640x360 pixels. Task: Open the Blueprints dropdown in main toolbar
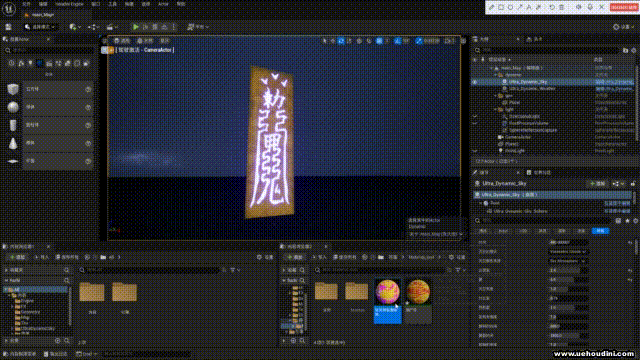pyautogui.click(x=93, y=27)
